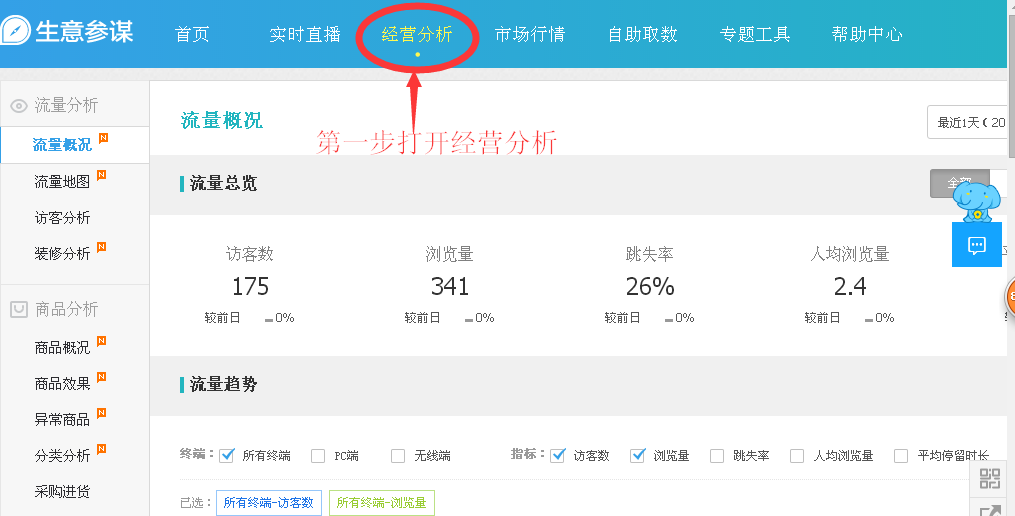Open 自助取数 in the navigation bar
Viewport: 1015px width, 516px height.
pyautogui.click(x=642, y=34)
